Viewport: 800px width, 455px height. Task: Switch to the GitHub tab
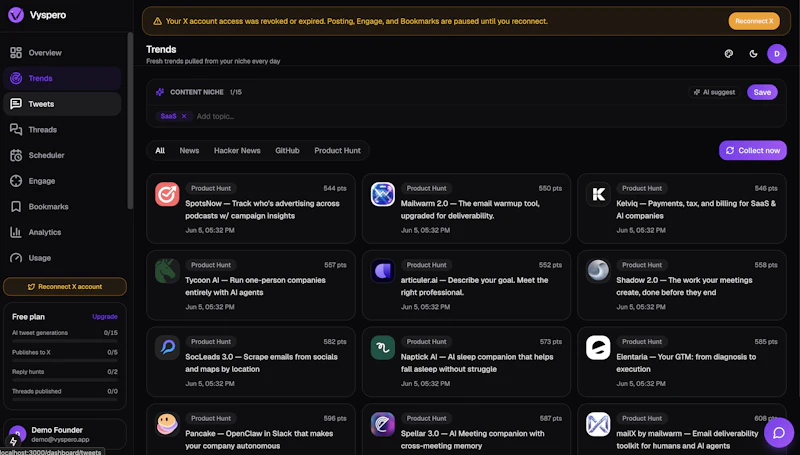coord(287,150)
